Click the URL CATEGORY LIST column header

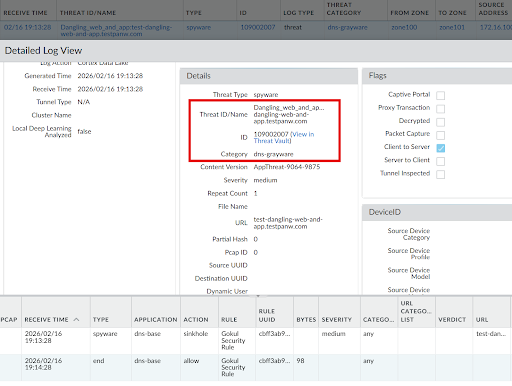click(416, 311)
